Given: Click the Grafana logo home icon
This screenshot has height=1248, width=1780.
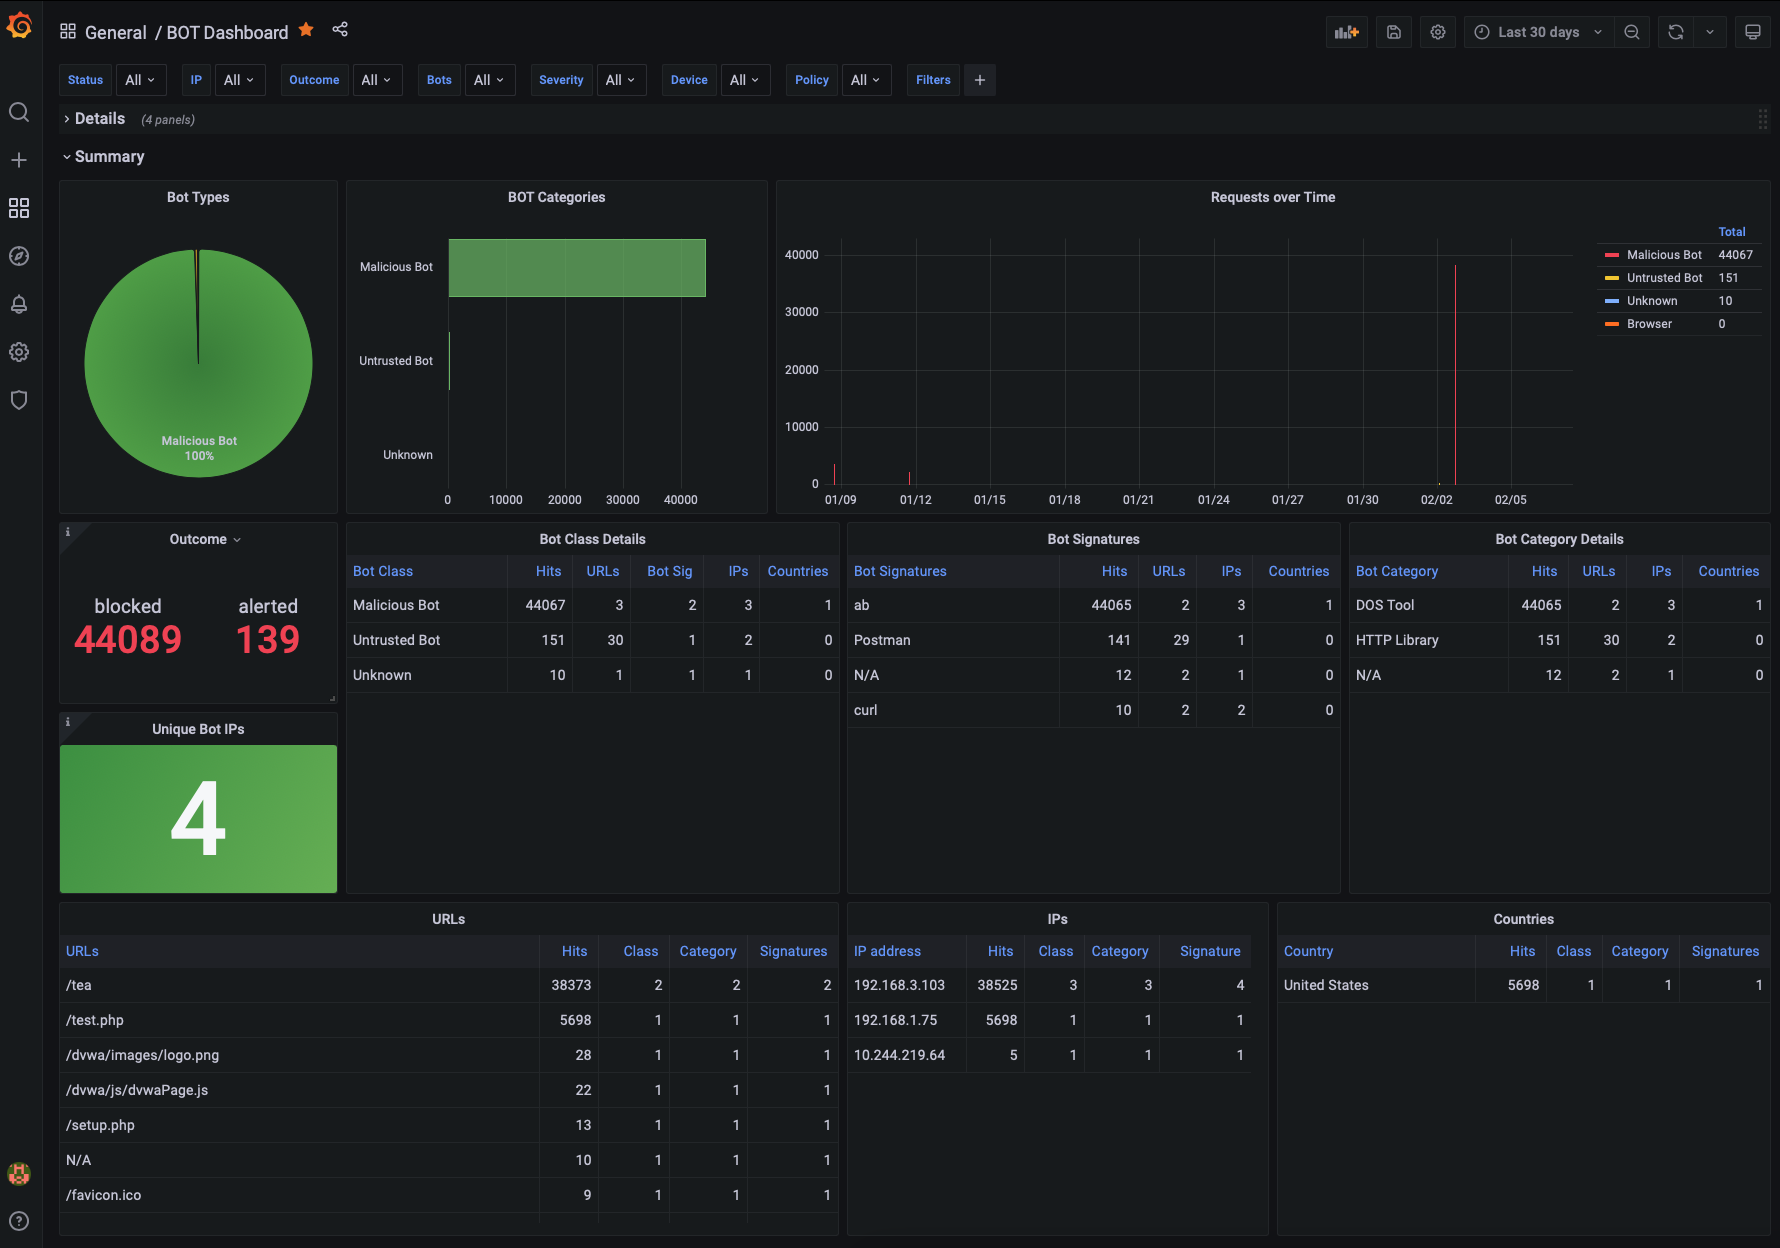Looking at the screenshot, I should 19,26.
